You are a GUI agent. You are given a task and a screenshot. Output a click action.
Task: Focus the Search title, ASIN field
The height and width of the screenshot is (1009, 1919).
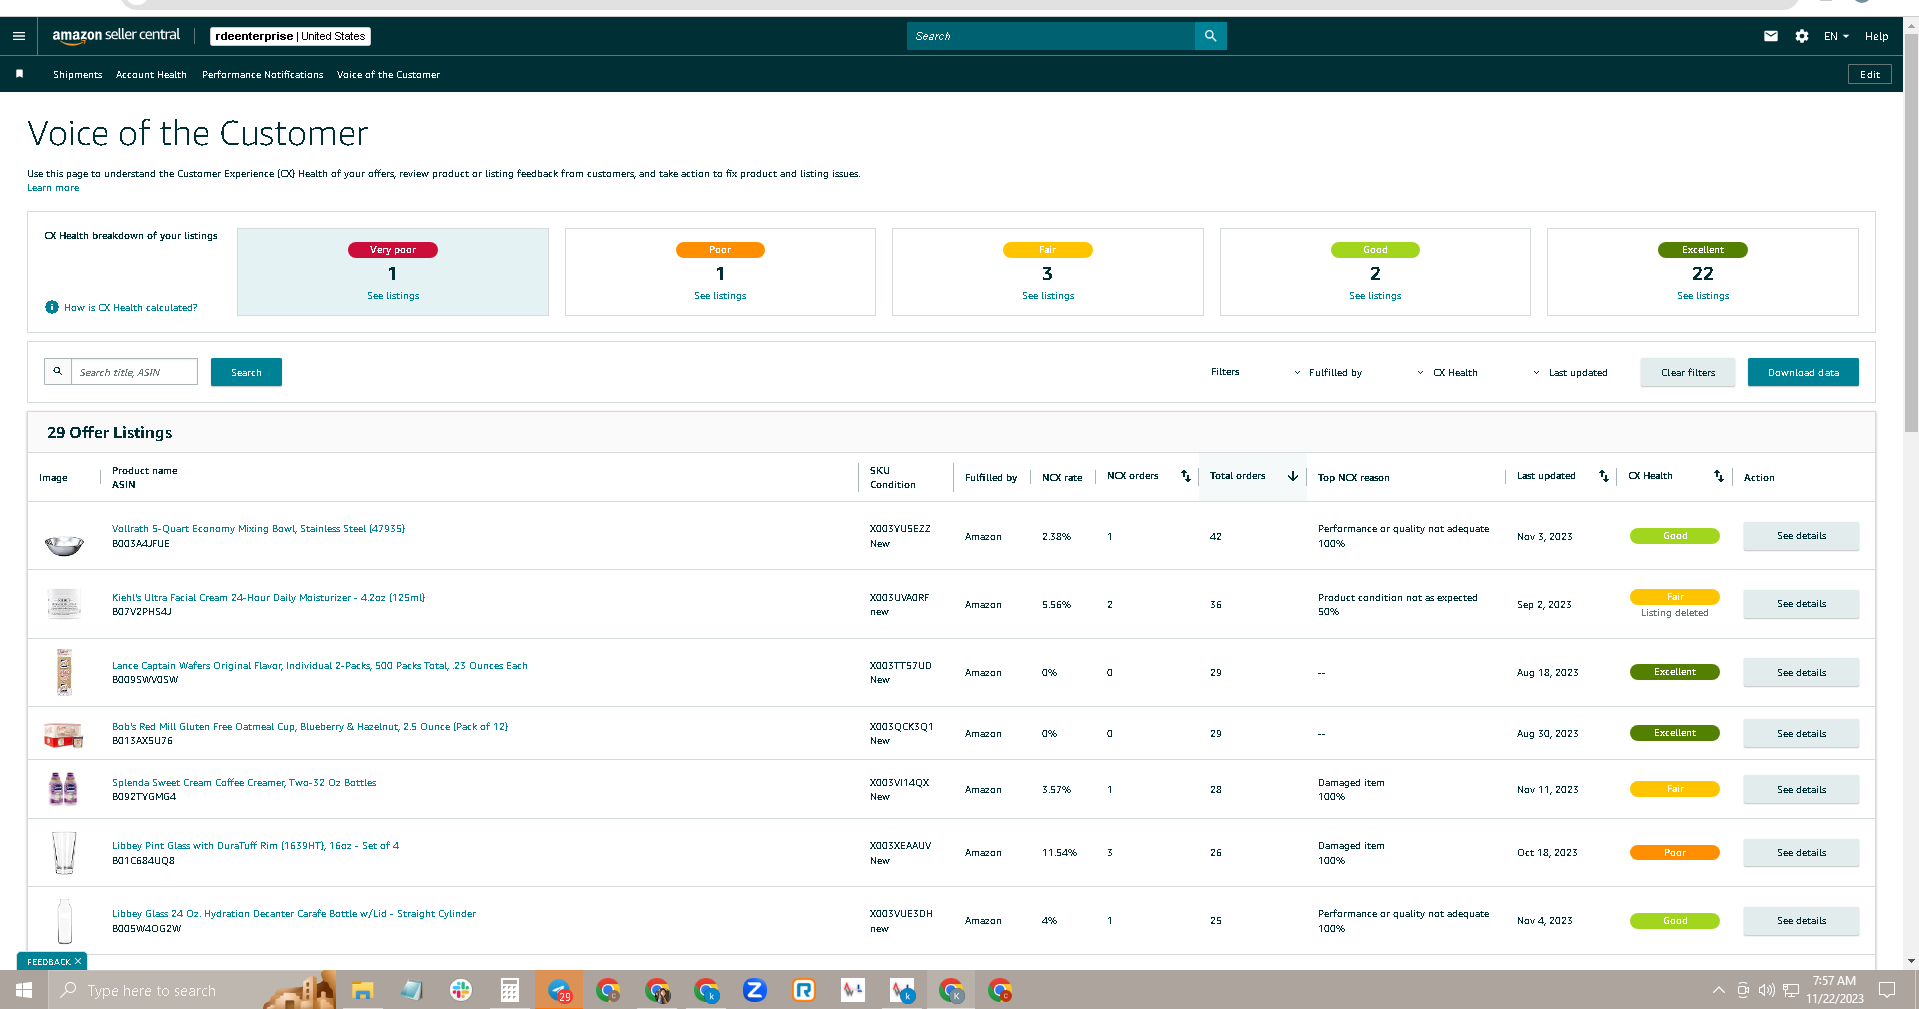(x=134, y=372)
